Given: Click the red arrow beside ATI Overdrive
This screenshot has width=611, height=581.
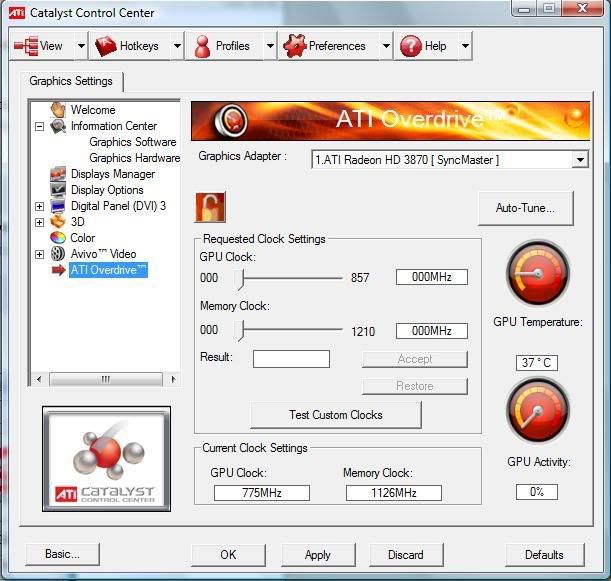Looking at the screenshot, I should pyautogui.click(x=58, y=270).
